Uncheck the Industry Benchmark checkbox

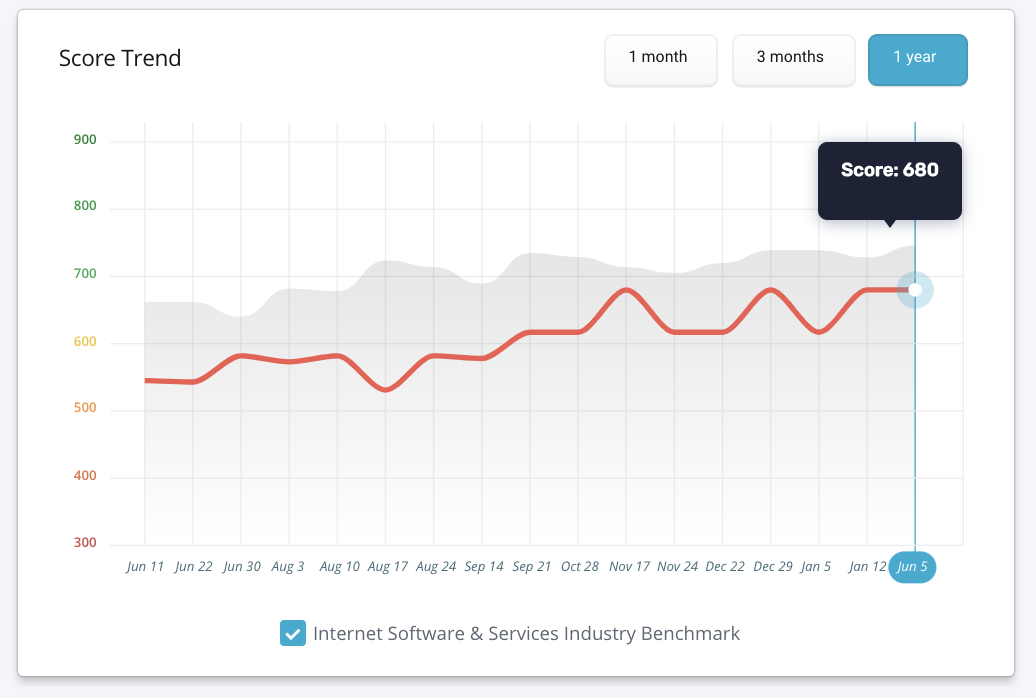[x=293, y=634]
